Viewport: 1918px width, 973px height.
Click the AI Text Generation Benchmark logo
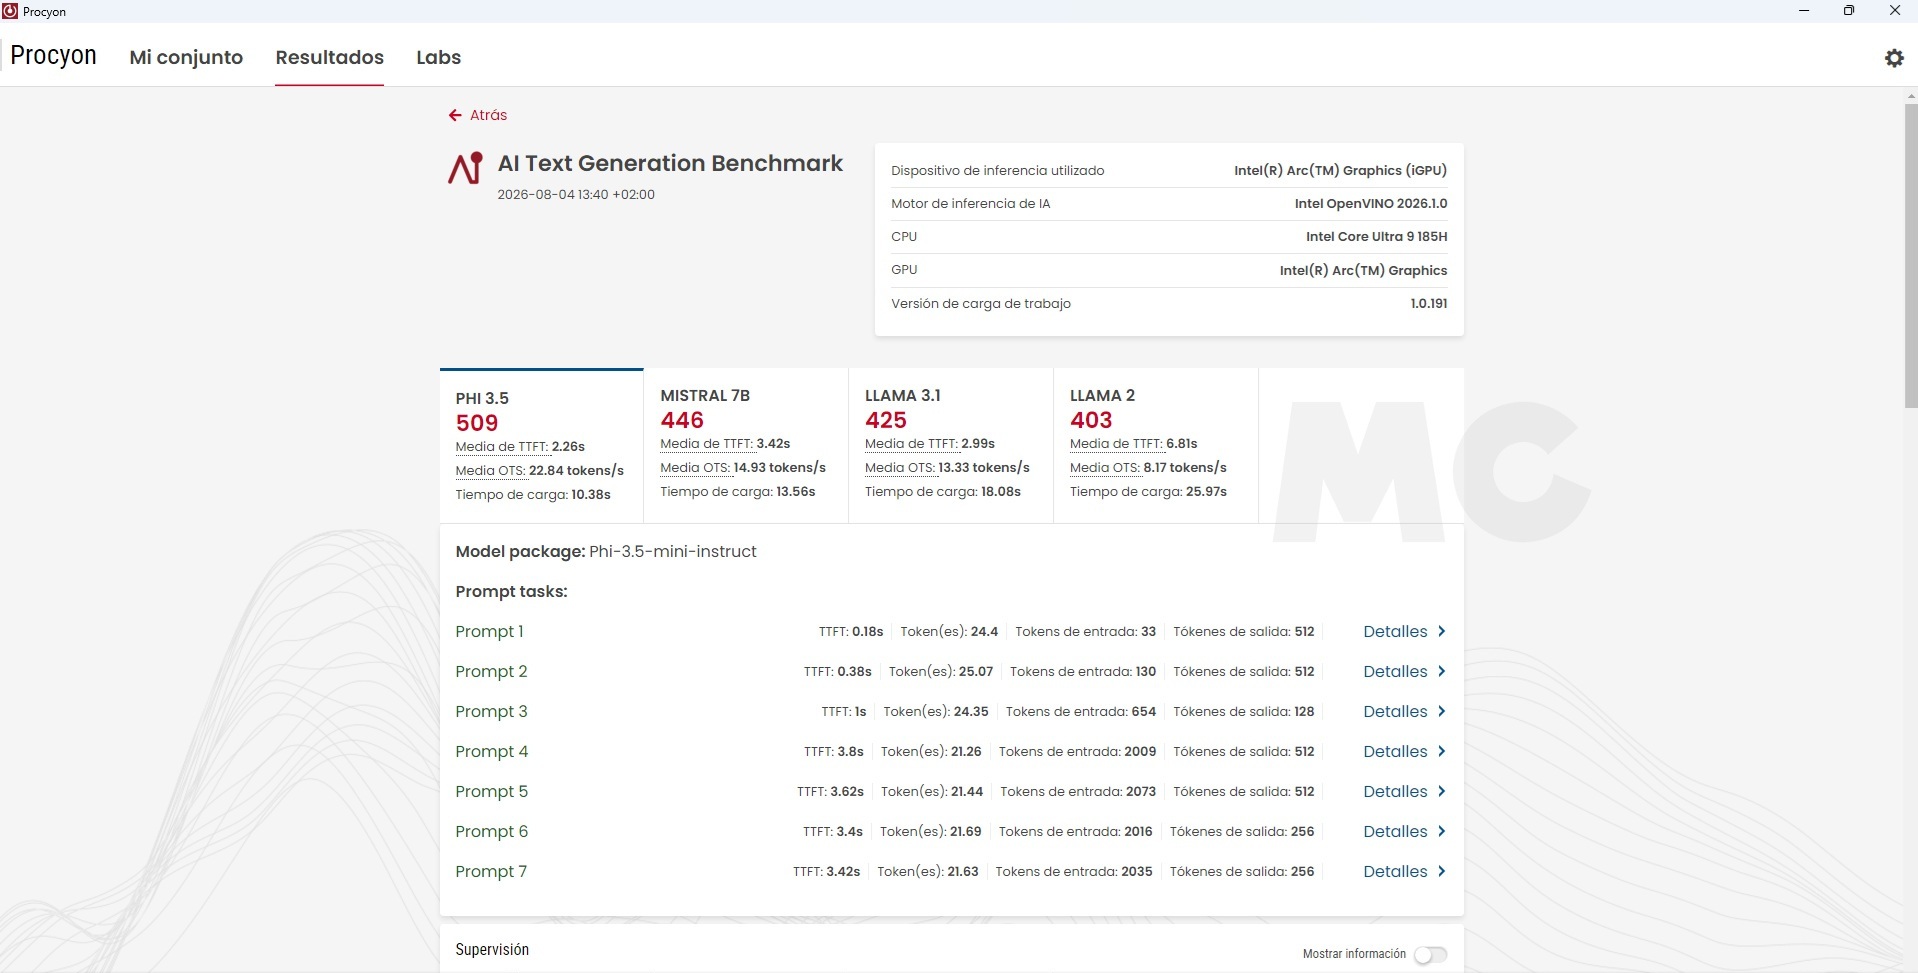pyautogui.click(x=465, y=168)
